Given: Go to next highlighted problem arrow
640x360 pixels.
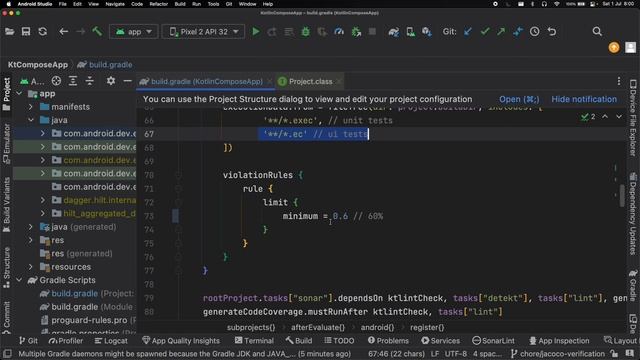Looking at the screenshot, I should pos(619,117).
